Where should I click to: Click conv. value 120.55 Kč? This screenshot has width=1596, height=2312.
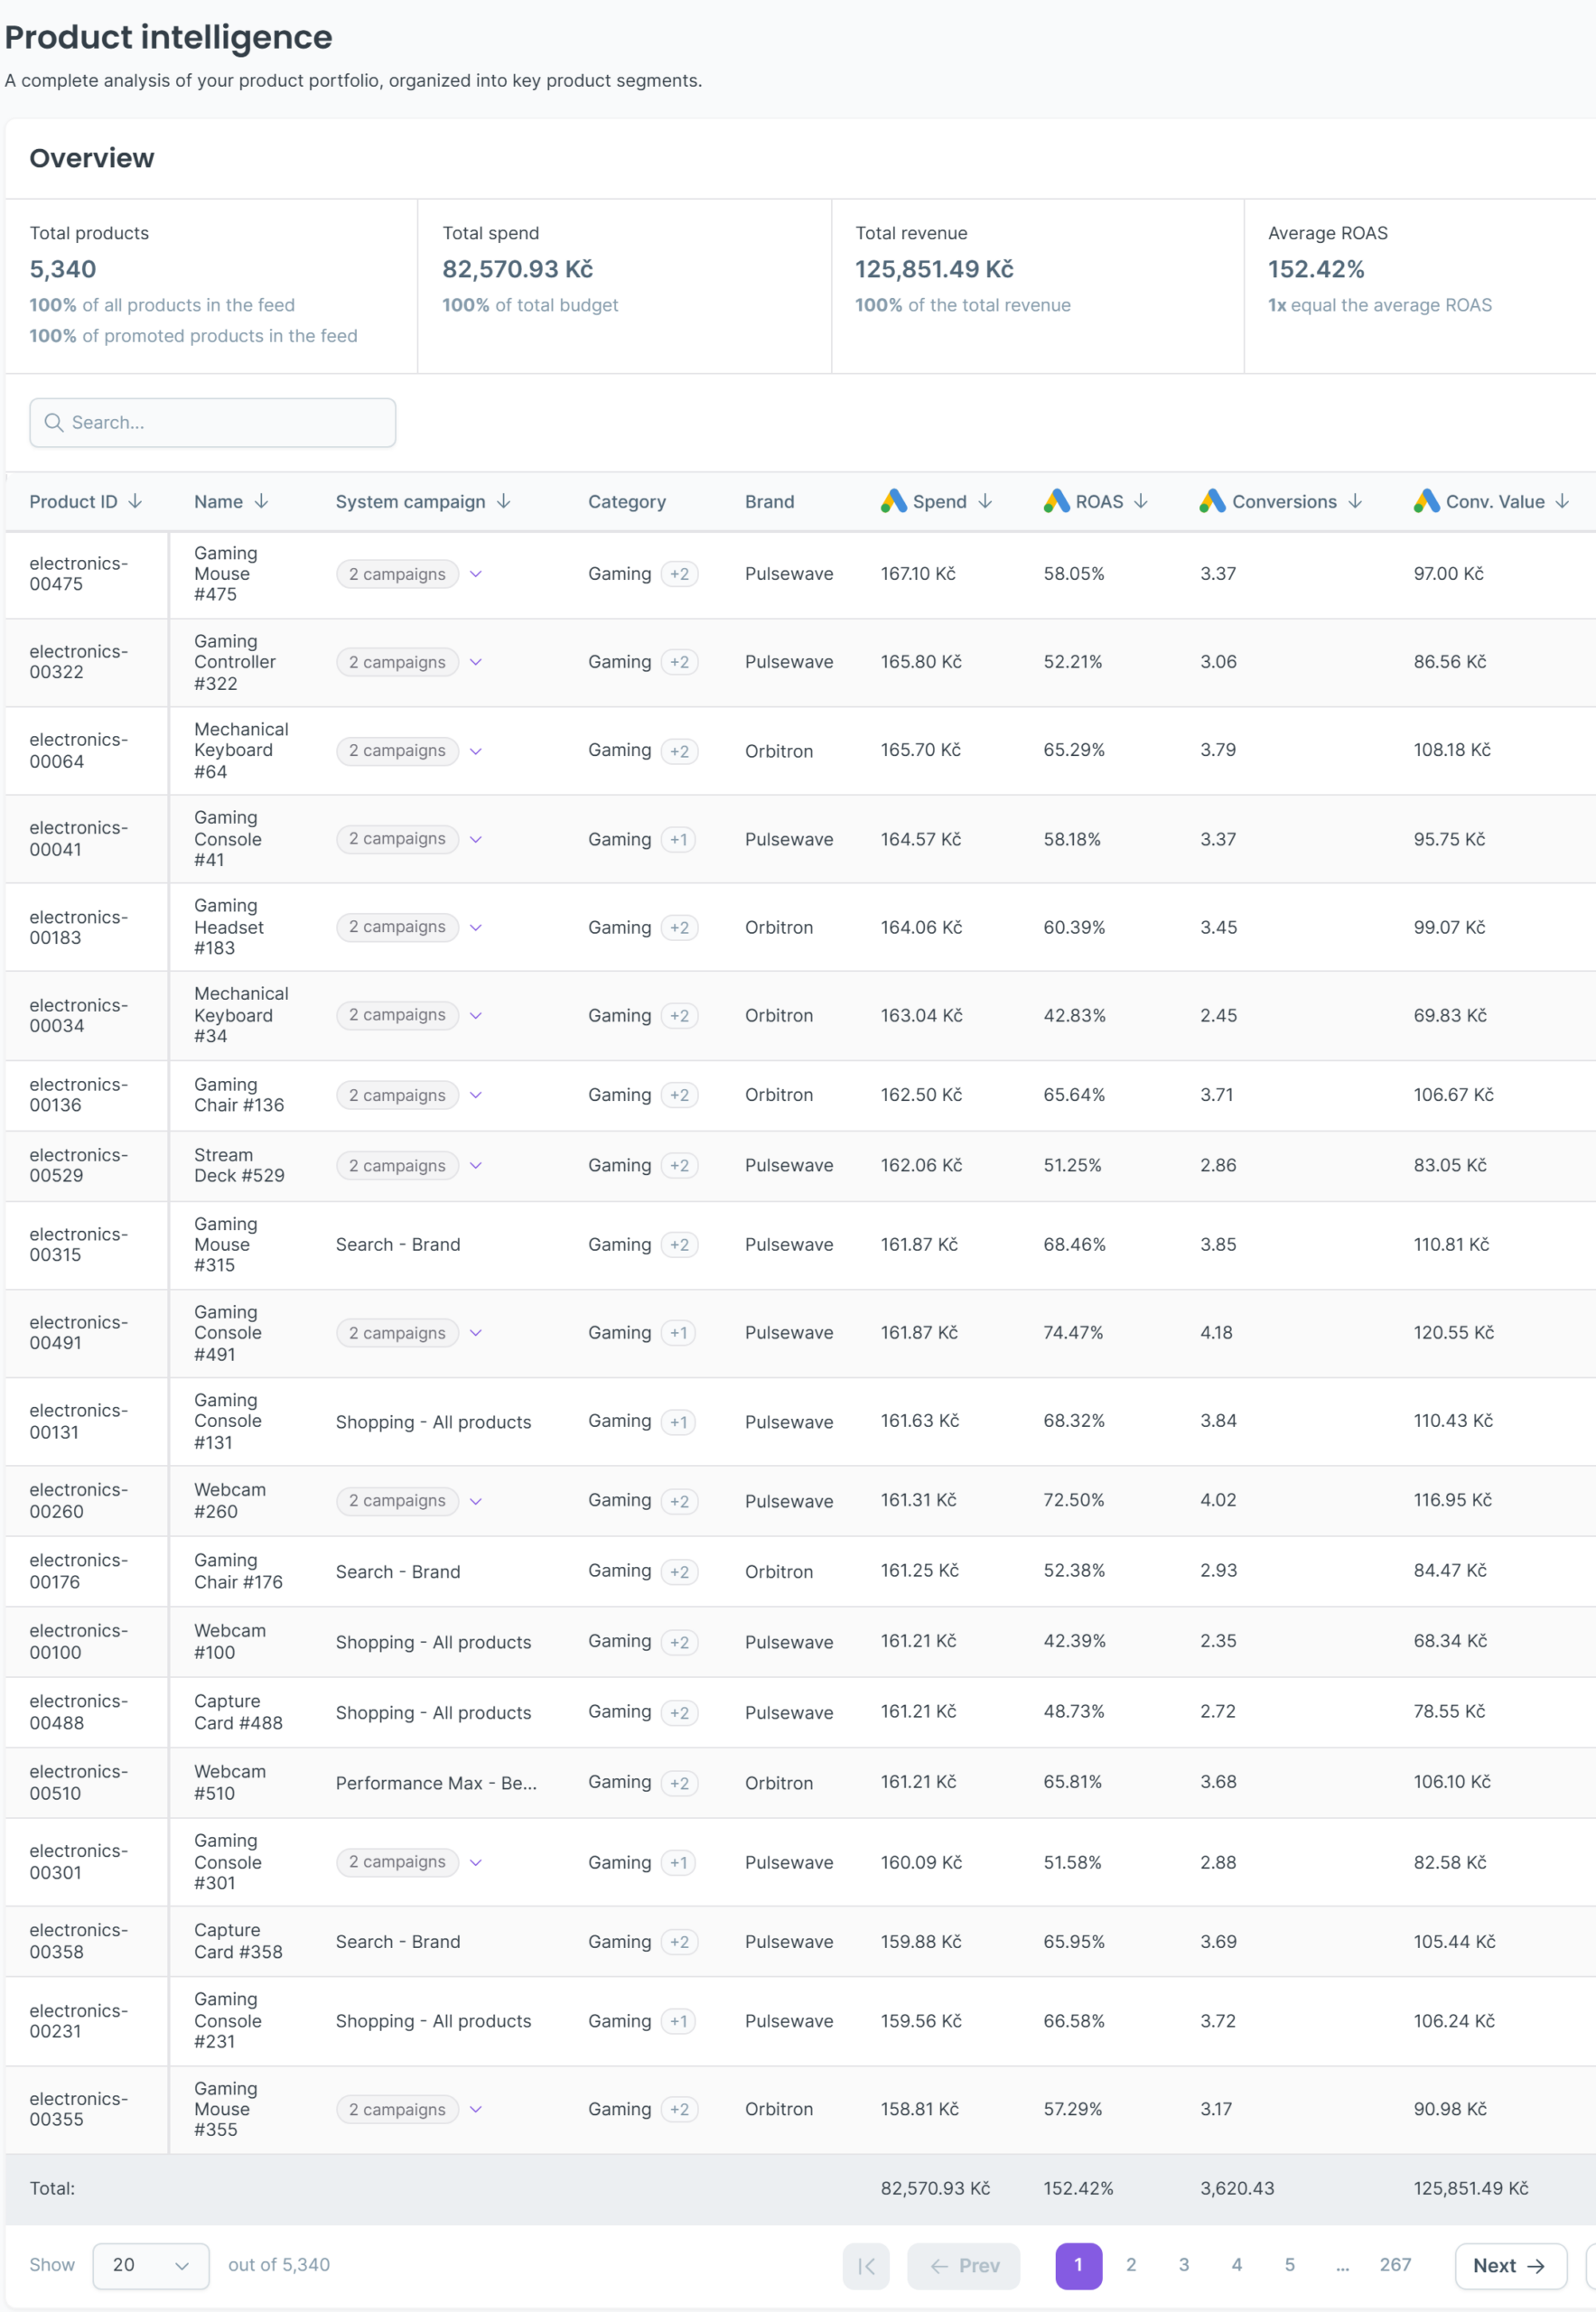[x=1454, y=1333]
